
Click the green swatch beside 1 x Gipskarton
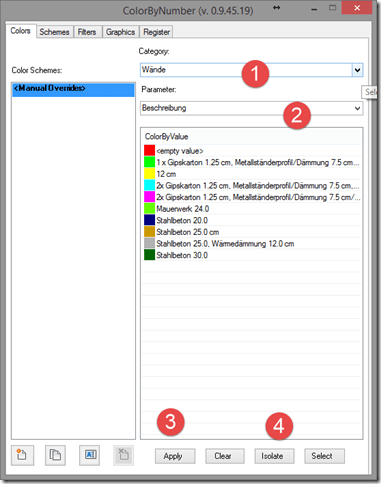click(149, 162)
